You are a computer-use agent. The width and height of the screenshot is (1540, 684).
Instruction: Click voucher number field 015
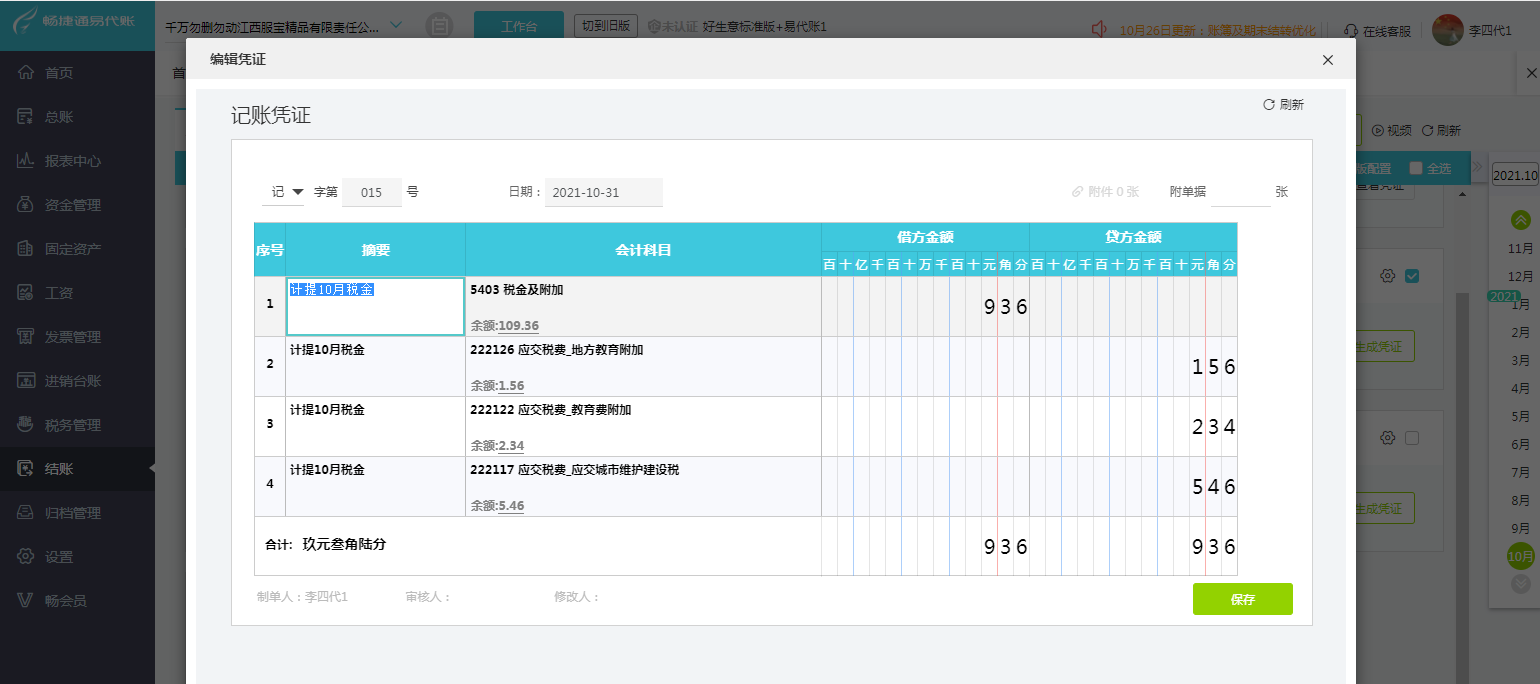pyautogui.click(x=372, y=192)
